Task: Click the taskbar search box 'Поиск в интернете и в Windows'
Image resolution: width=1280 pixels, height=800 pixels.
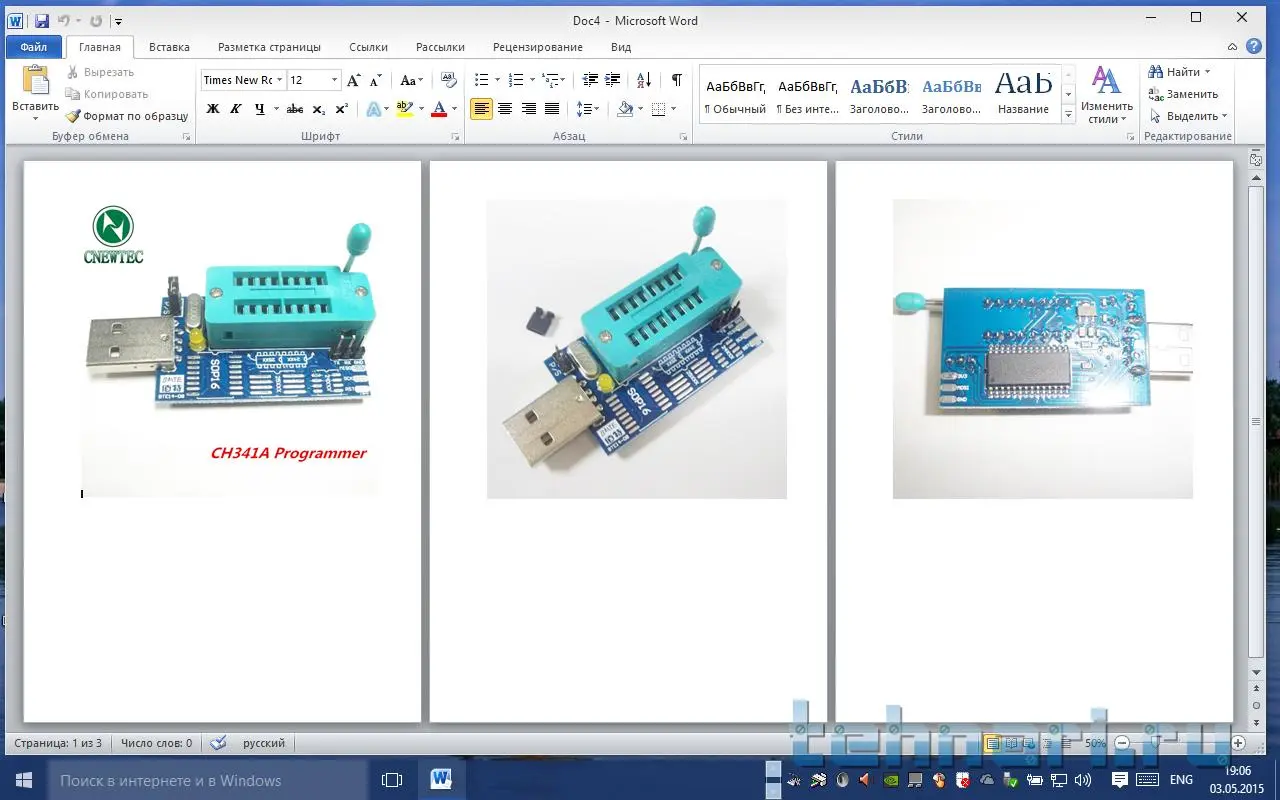Action: tap(210, 780)
